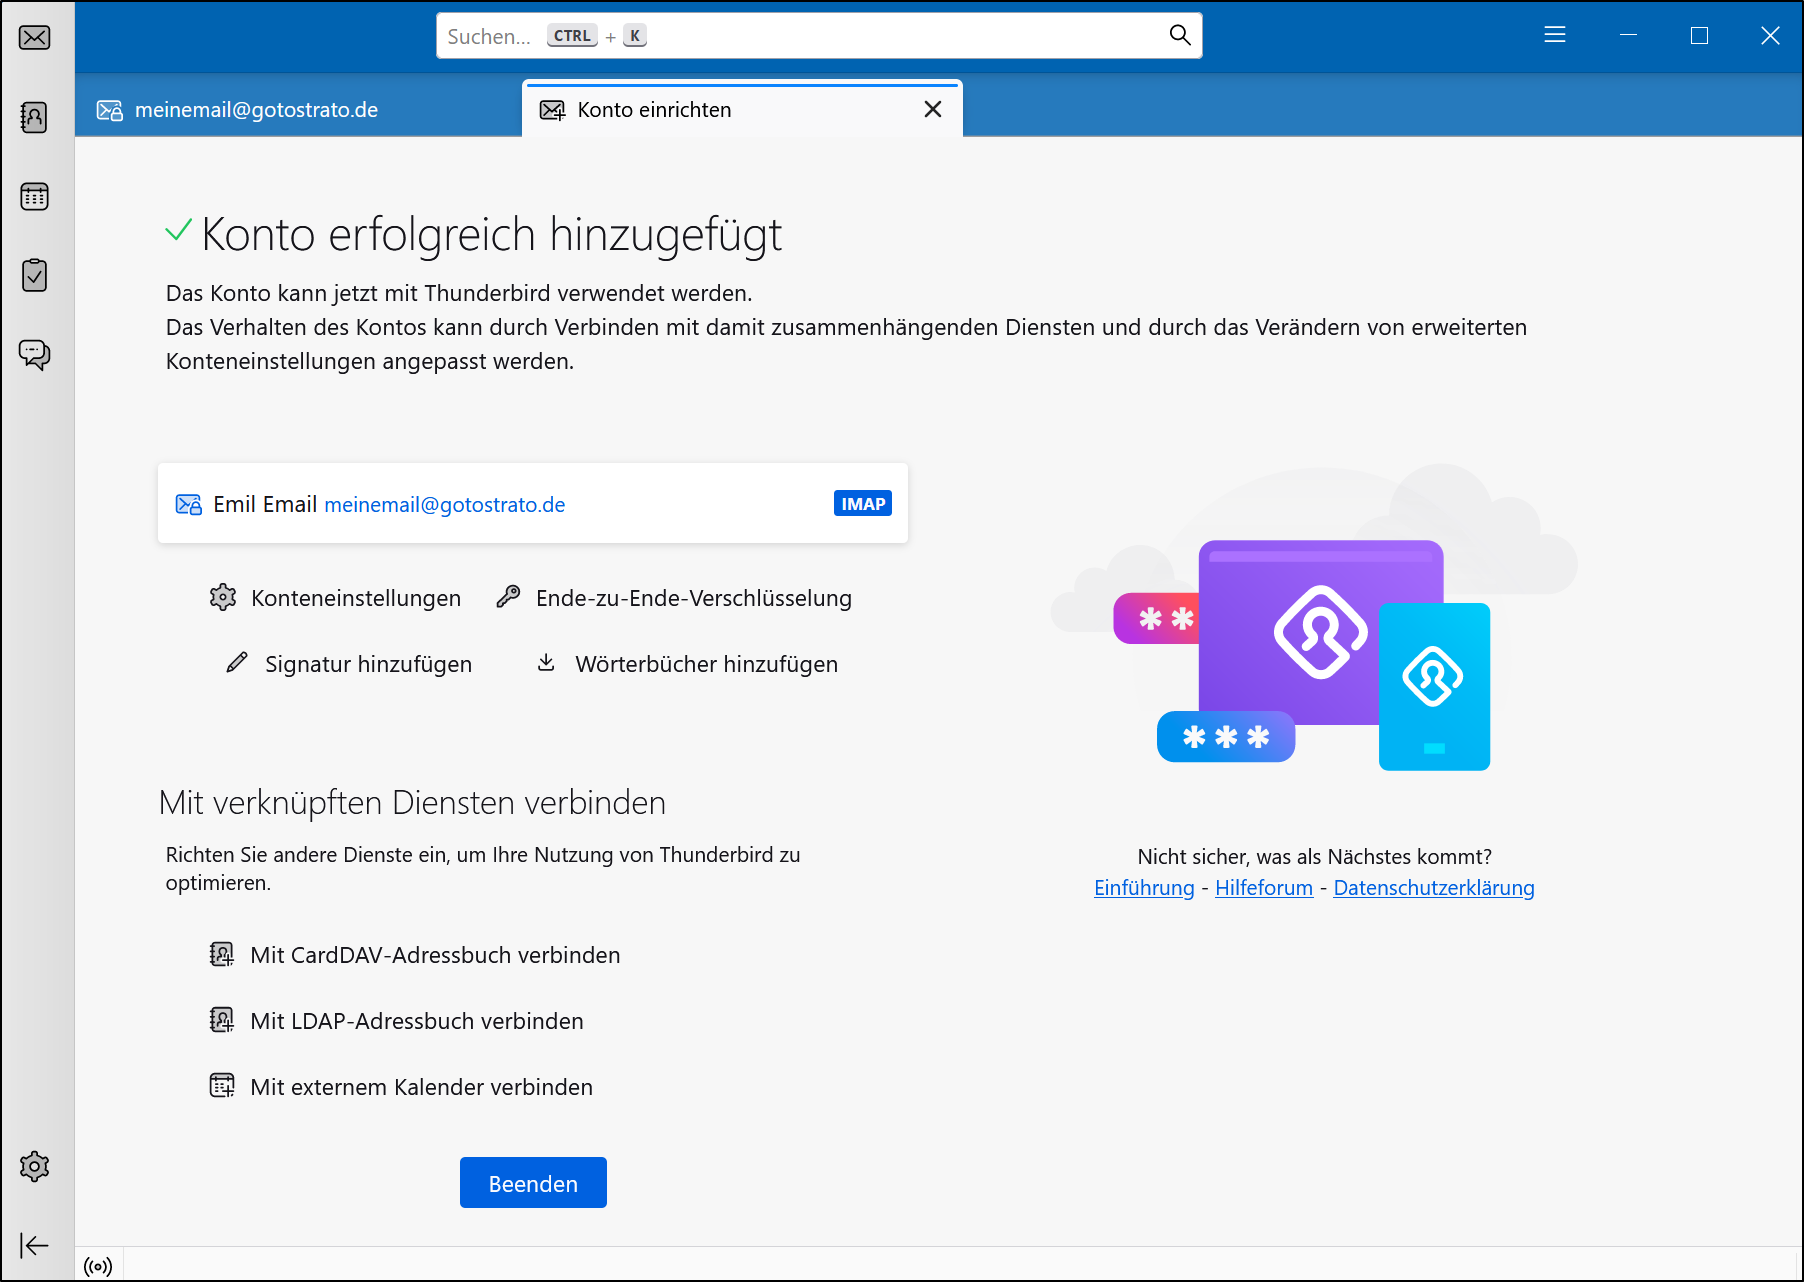The height and width of the screenshot is (1282, 1804).
Task: Click Signatur hinzufügen
Action: (x=368, y=663)
